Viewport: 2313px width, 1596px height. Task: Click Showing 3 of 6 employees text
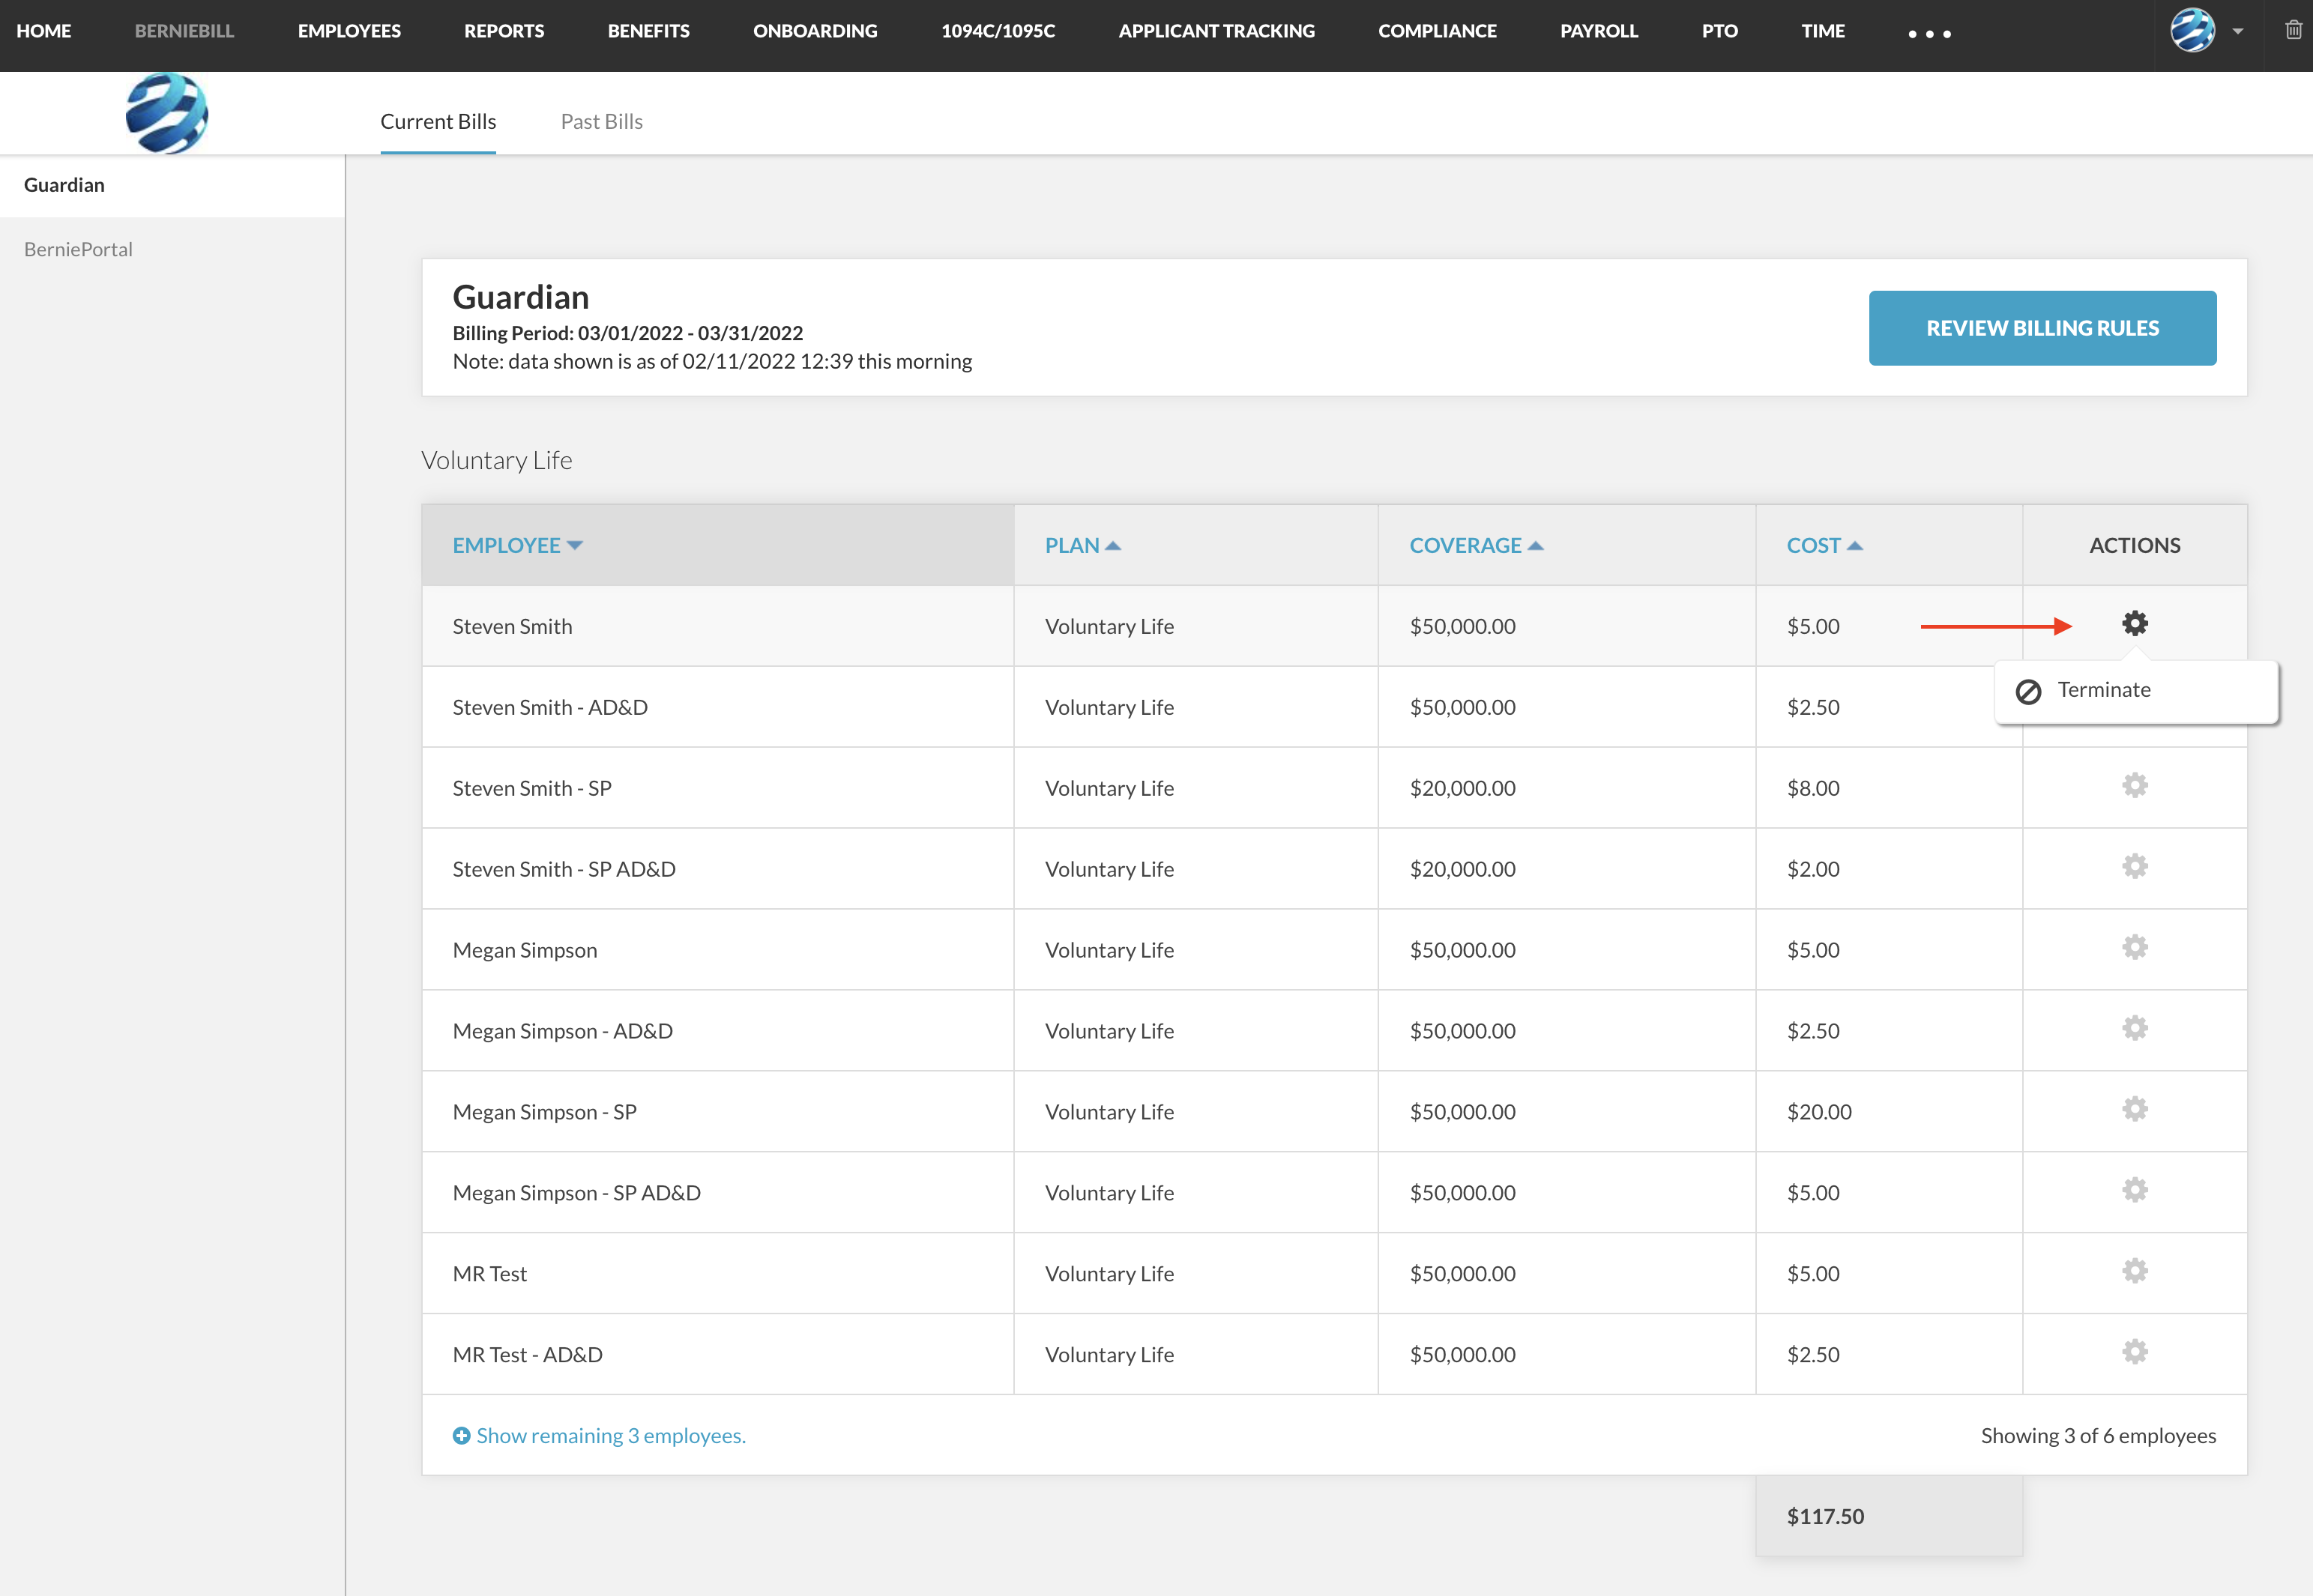(x=2098, y=1435)
